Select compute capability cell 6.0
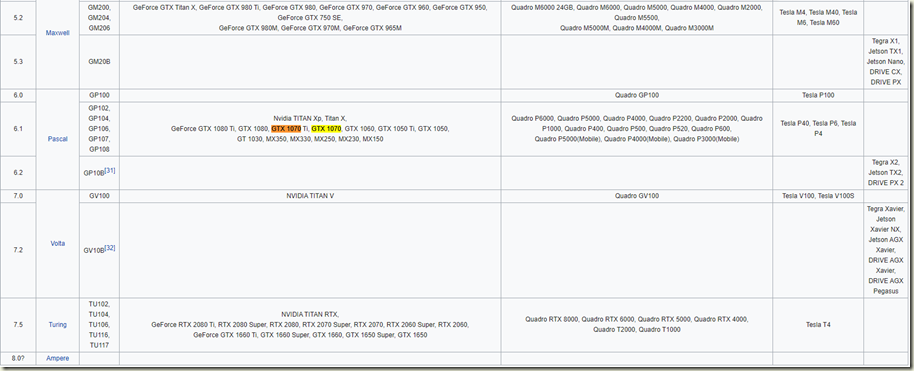 [x=17, y=95]
